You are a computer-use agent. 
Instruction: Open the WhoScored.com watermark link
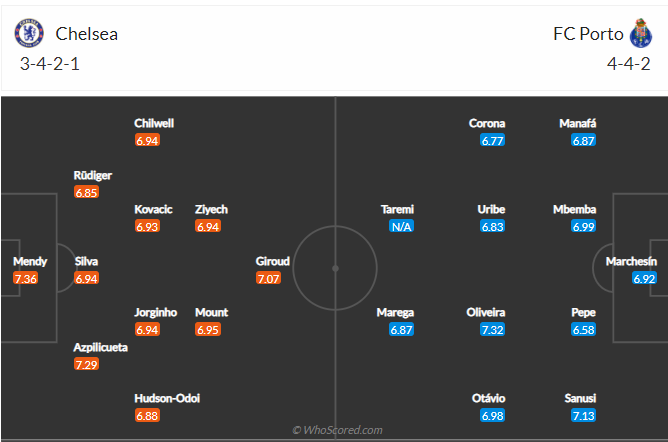pyautogui.click(x=337, y=430)
